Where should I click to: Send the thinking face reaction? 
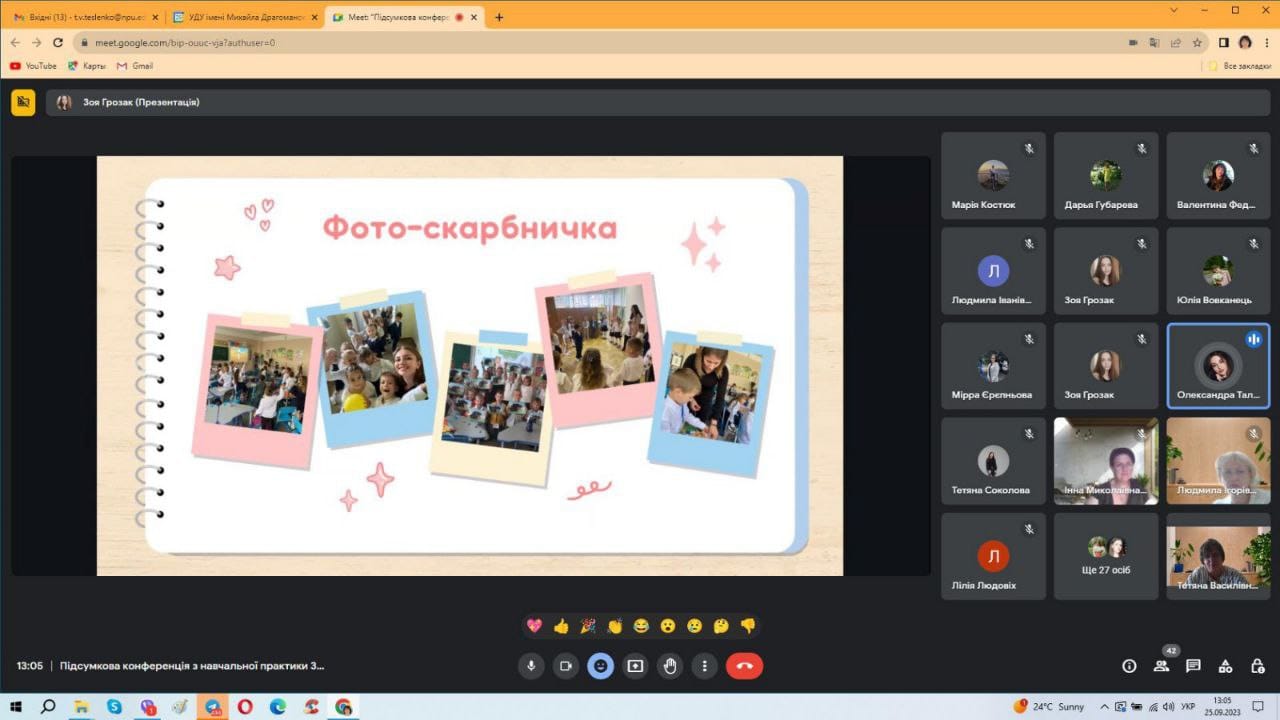point(721,626)
